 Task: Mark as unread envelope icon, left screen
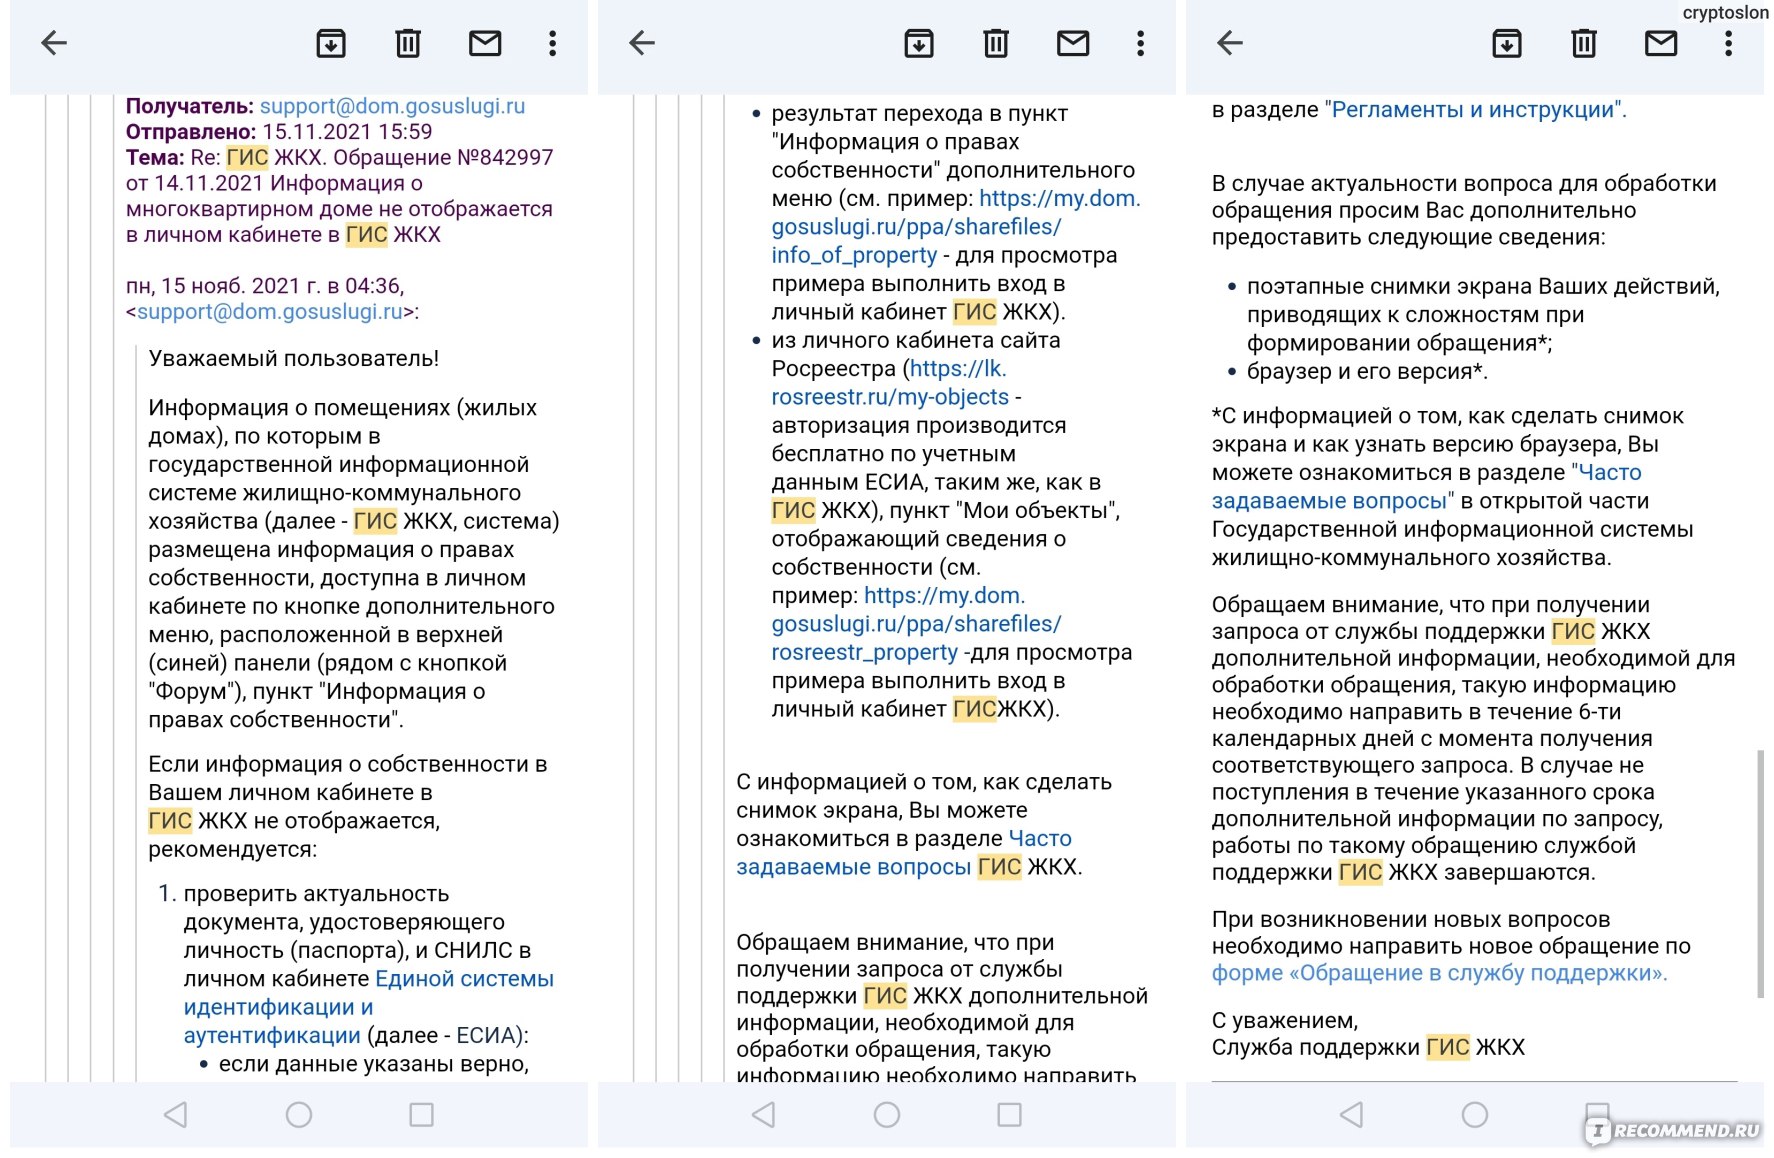485,43
